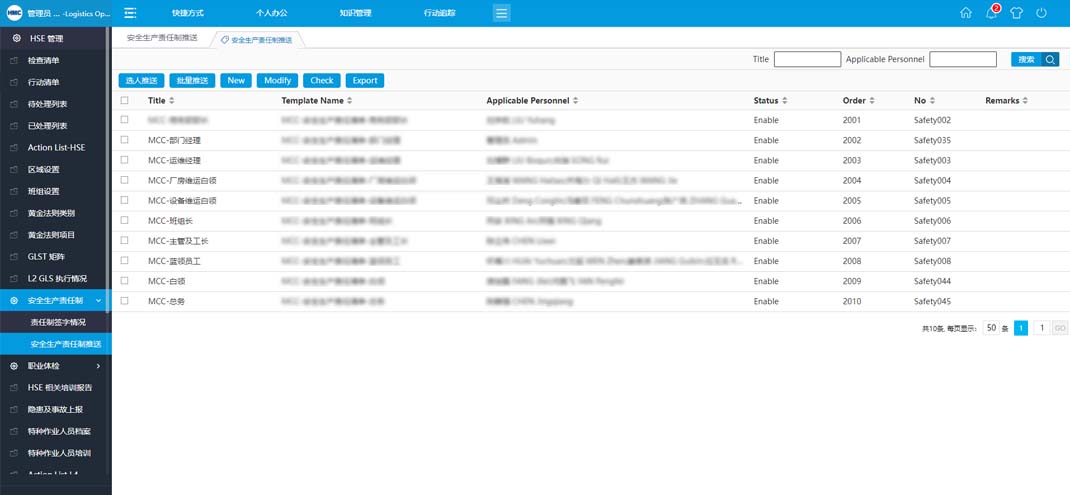
Task: Expand the 职业体检 sidebar group
Action: (x=98, y=366)
